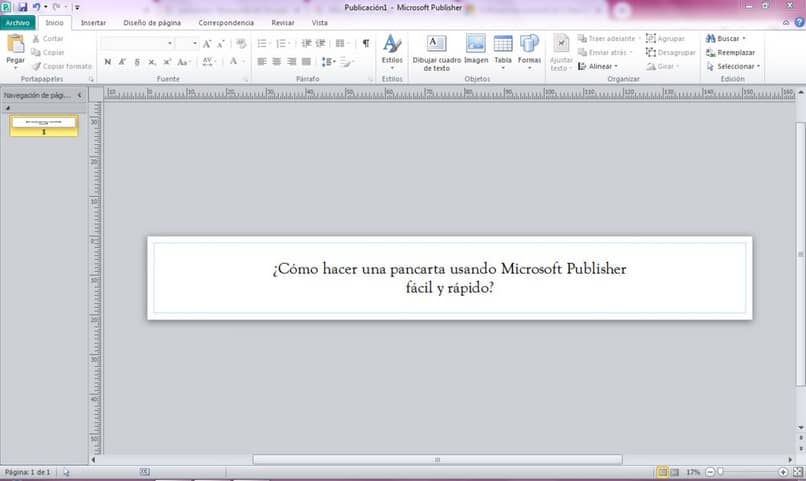The image size is (806, 481).
Task: Switch to Correspondencia tab
Action: 226,23
